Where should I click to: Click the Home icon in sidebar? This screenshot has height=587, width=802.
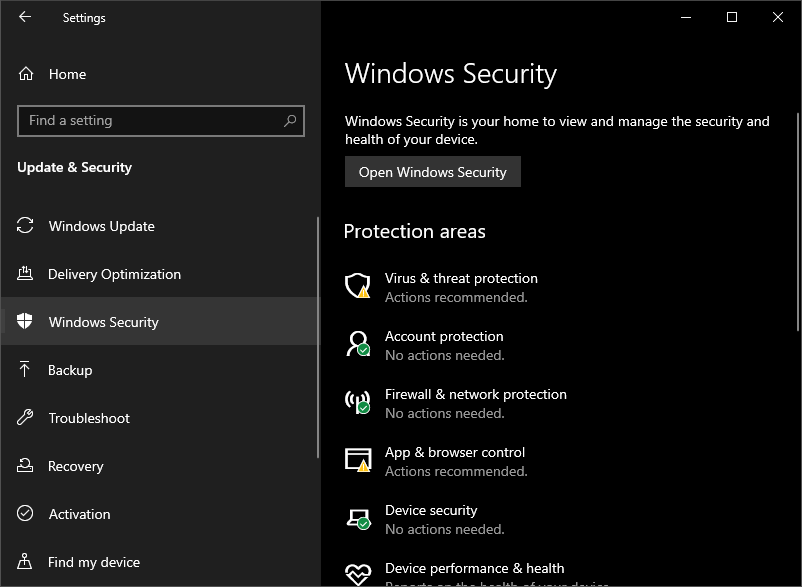tap(27, 74)
